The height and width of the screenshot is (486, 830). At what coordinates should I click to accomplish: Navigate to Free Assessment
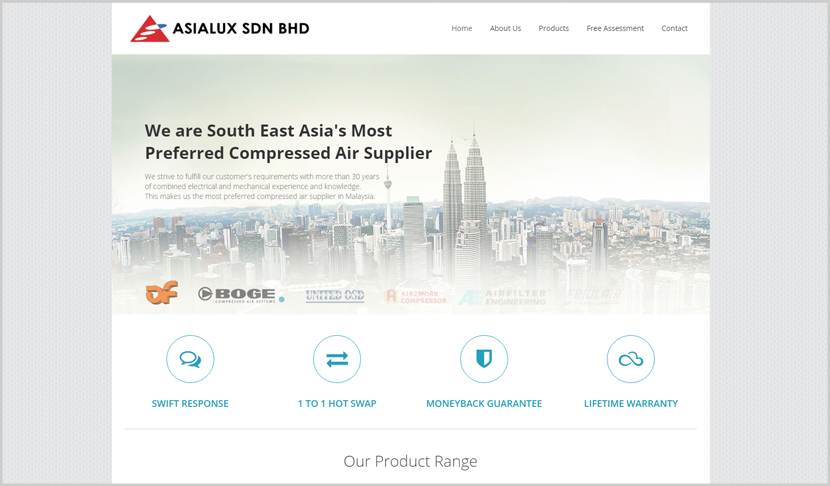[615, 29]
